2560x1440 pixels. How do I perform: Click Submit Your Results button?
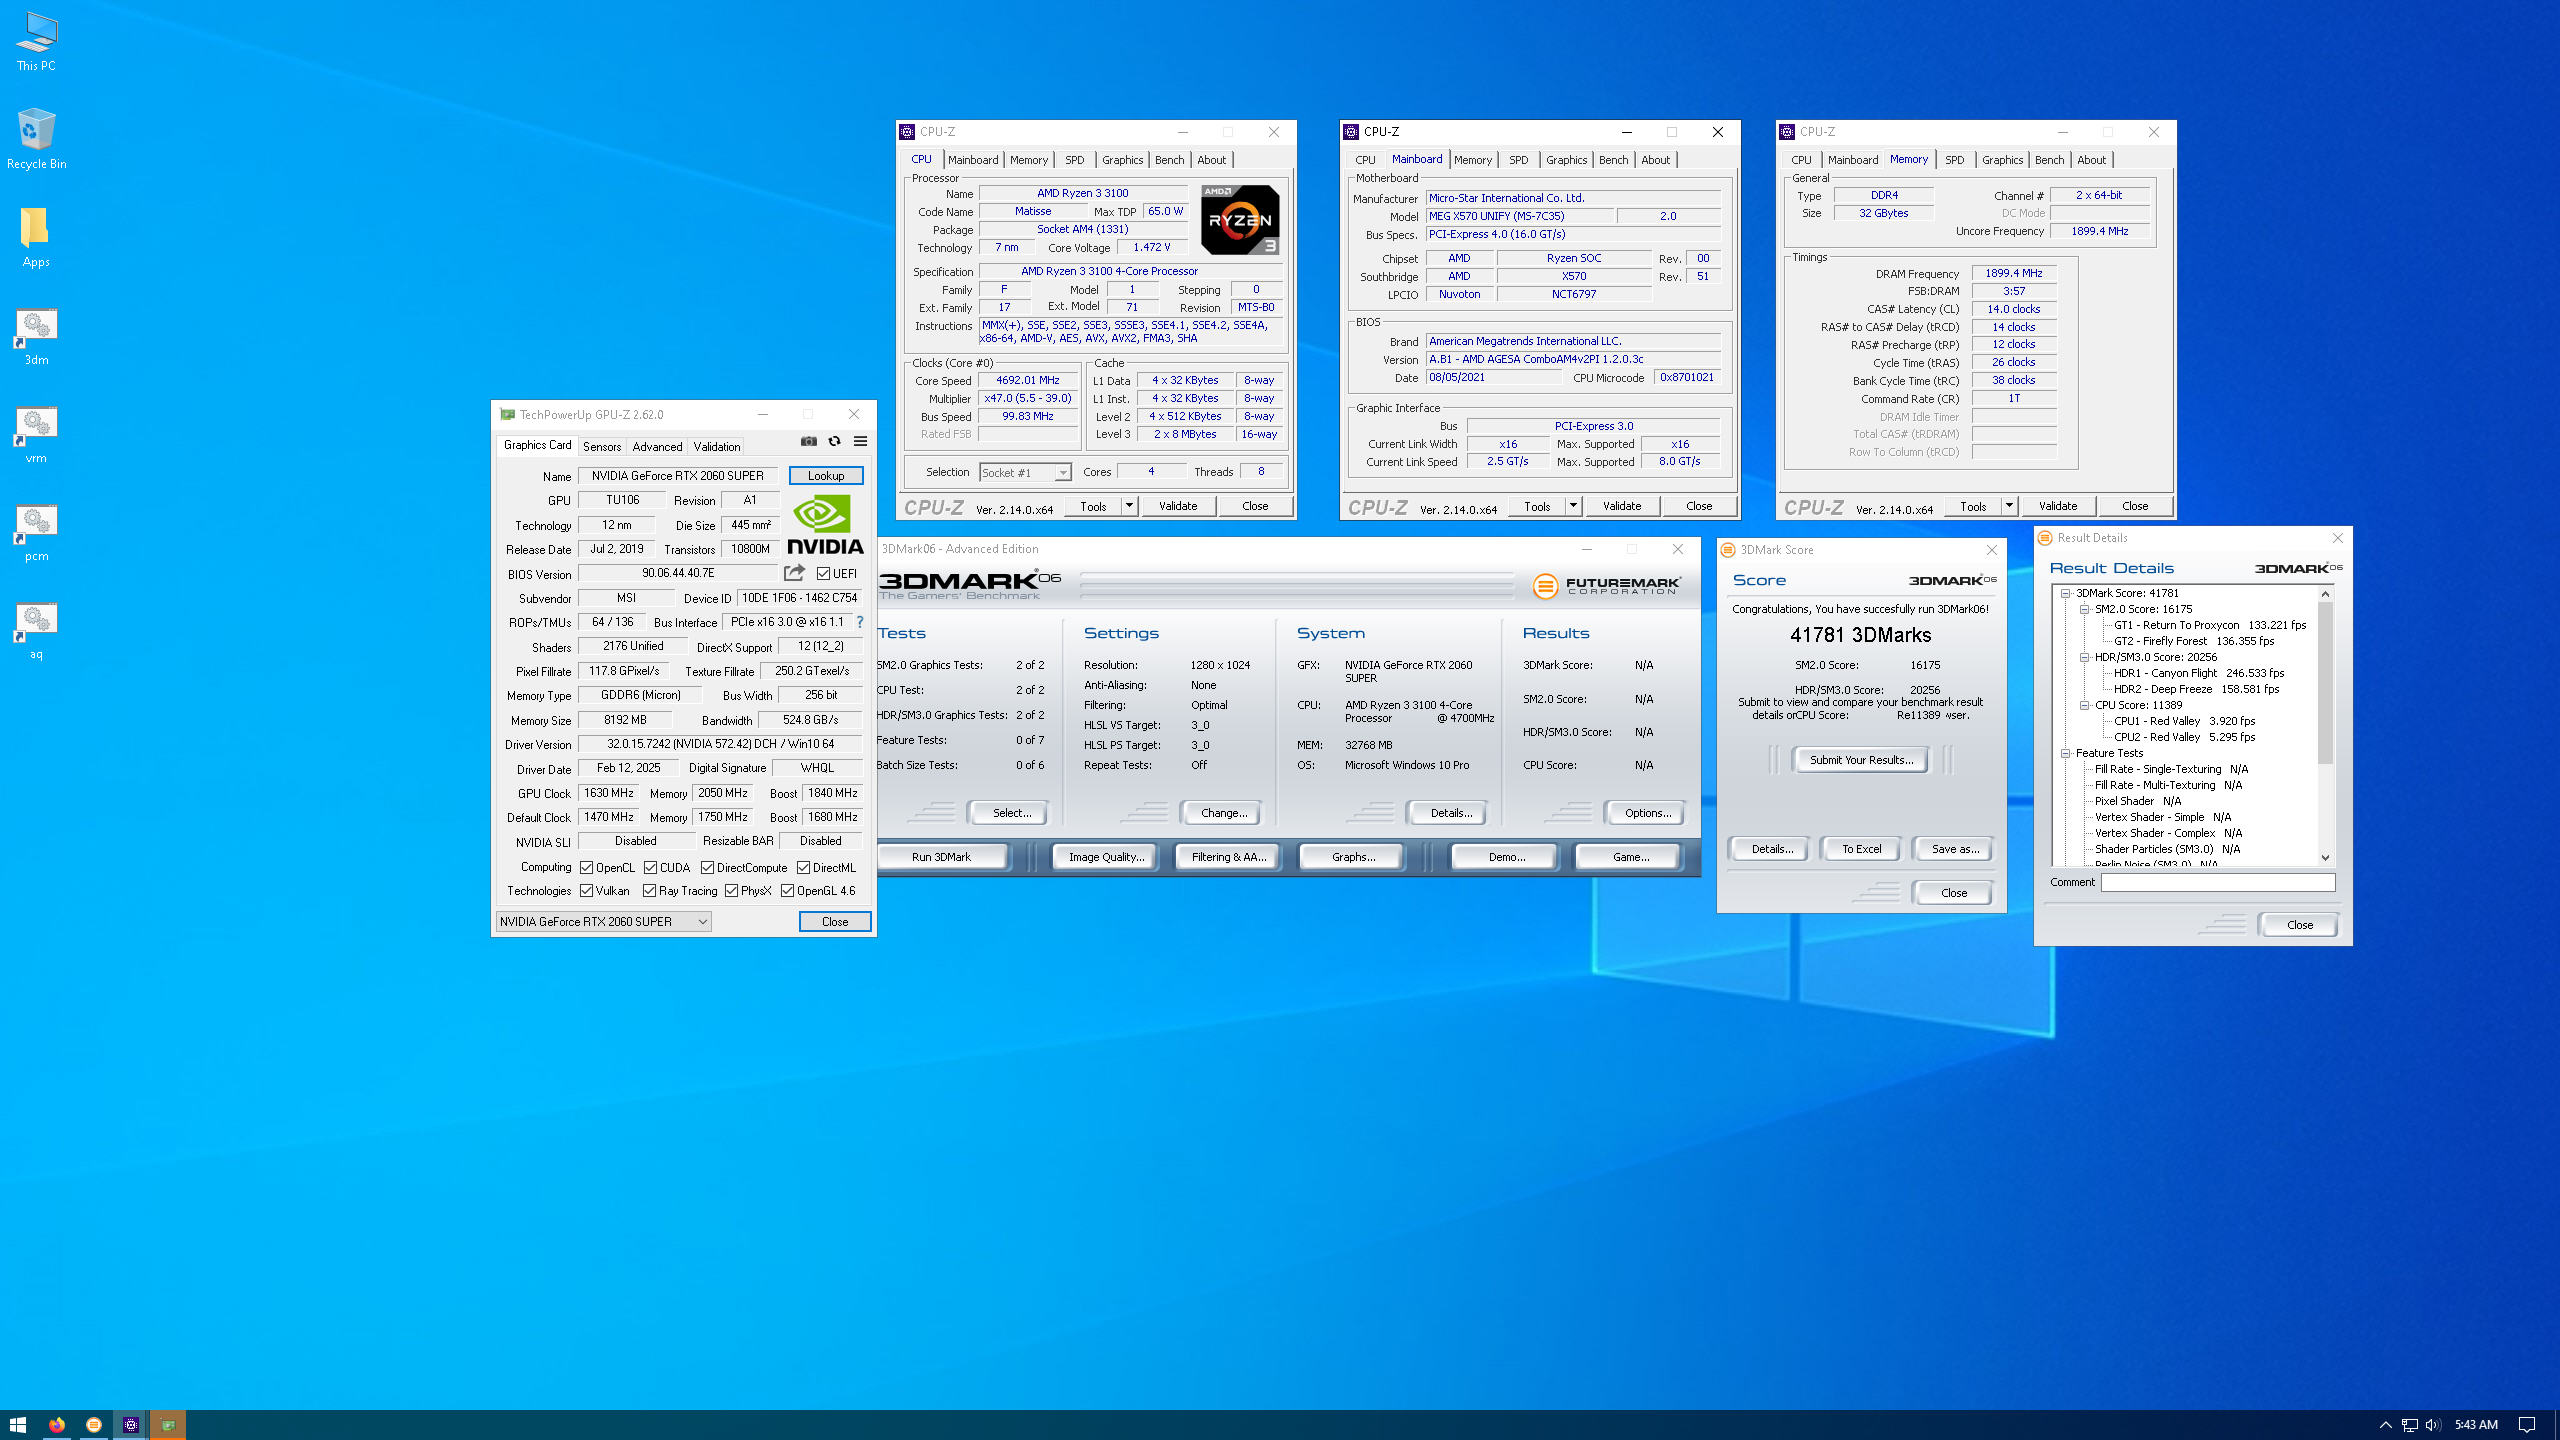pyautogui.click(x=1861, y=760)
